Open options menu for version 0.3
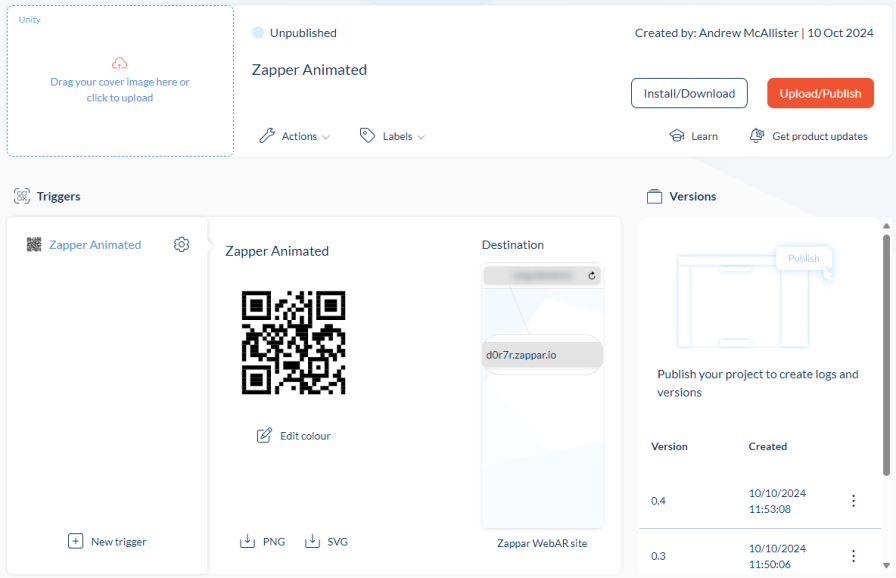This screenshot has height=578, width=896. coord(853,556)
